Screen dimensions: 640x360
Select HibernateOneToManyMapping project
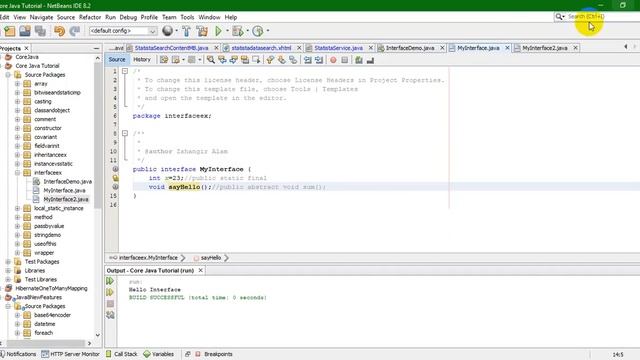[x=51, y=289]
